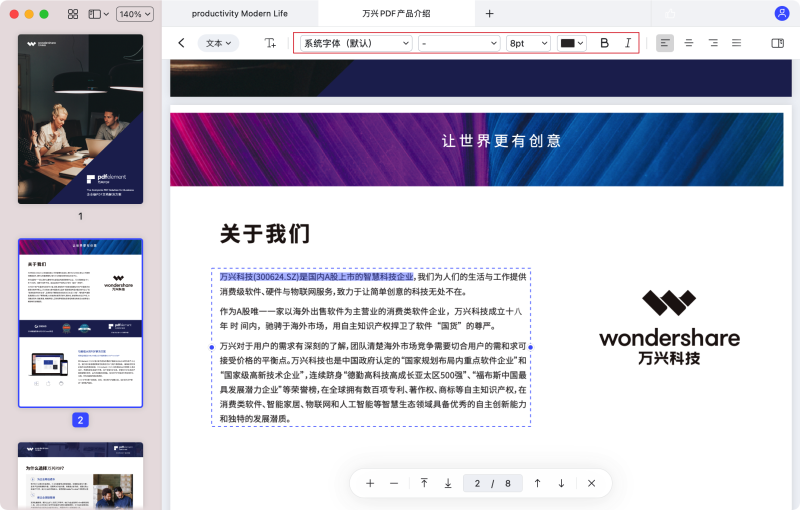Click the current page number field
This screenshot has width=800, height=510.
(x=477, y=483)
